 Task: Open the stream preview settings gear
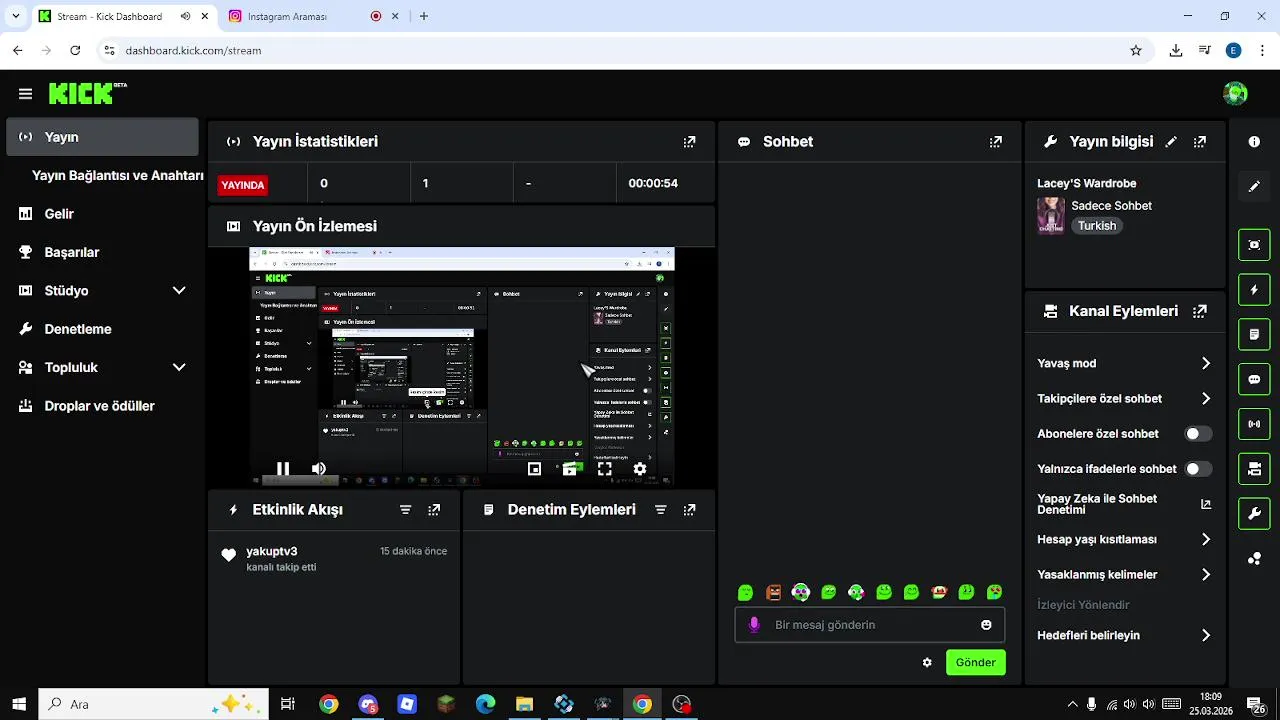(x=640, y=468)
